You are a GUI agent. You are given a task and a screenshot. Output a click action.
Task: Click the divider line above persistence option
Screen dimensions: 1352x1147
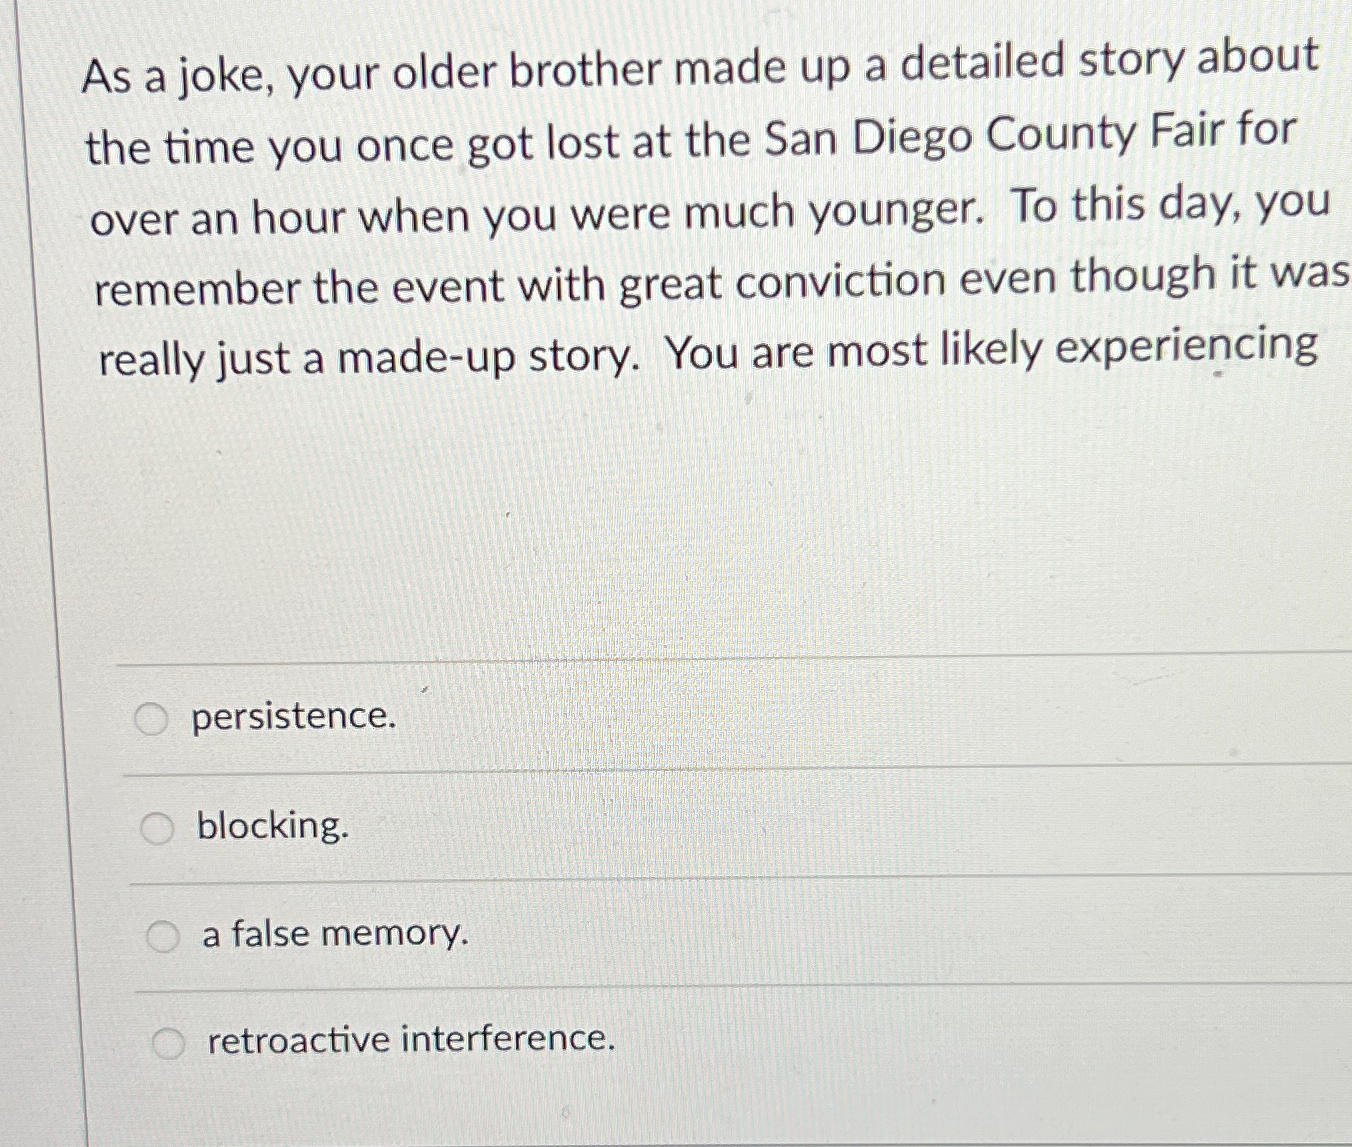click(700, 663)
